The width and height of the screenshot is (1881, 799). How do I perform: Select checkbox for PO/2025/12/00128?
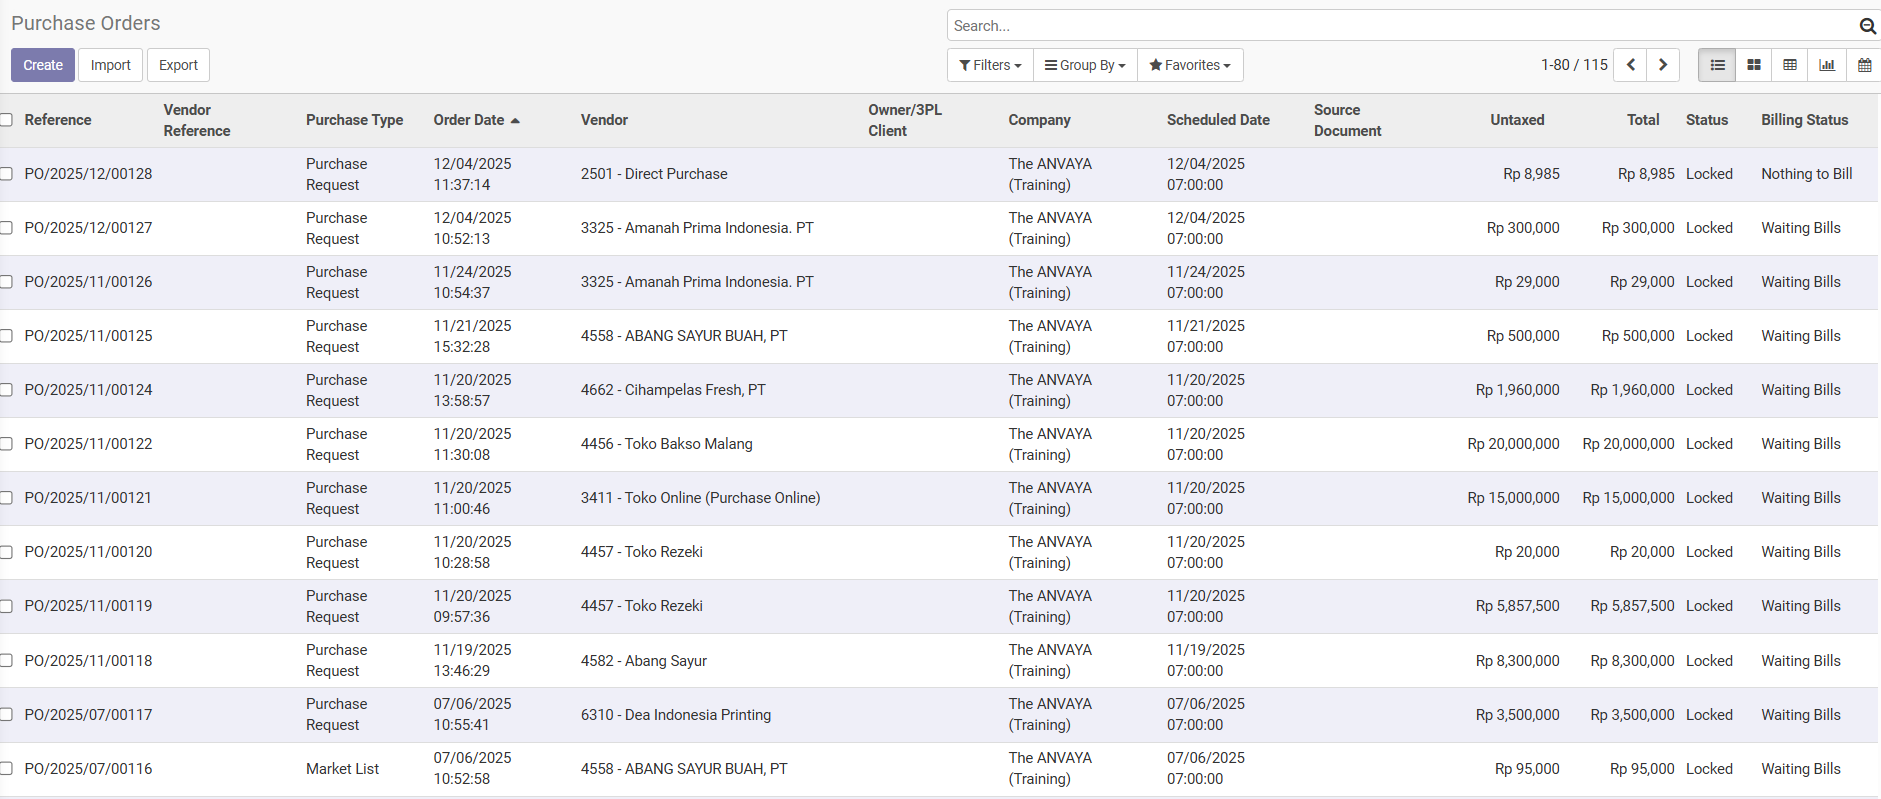[x=7, y=174]
